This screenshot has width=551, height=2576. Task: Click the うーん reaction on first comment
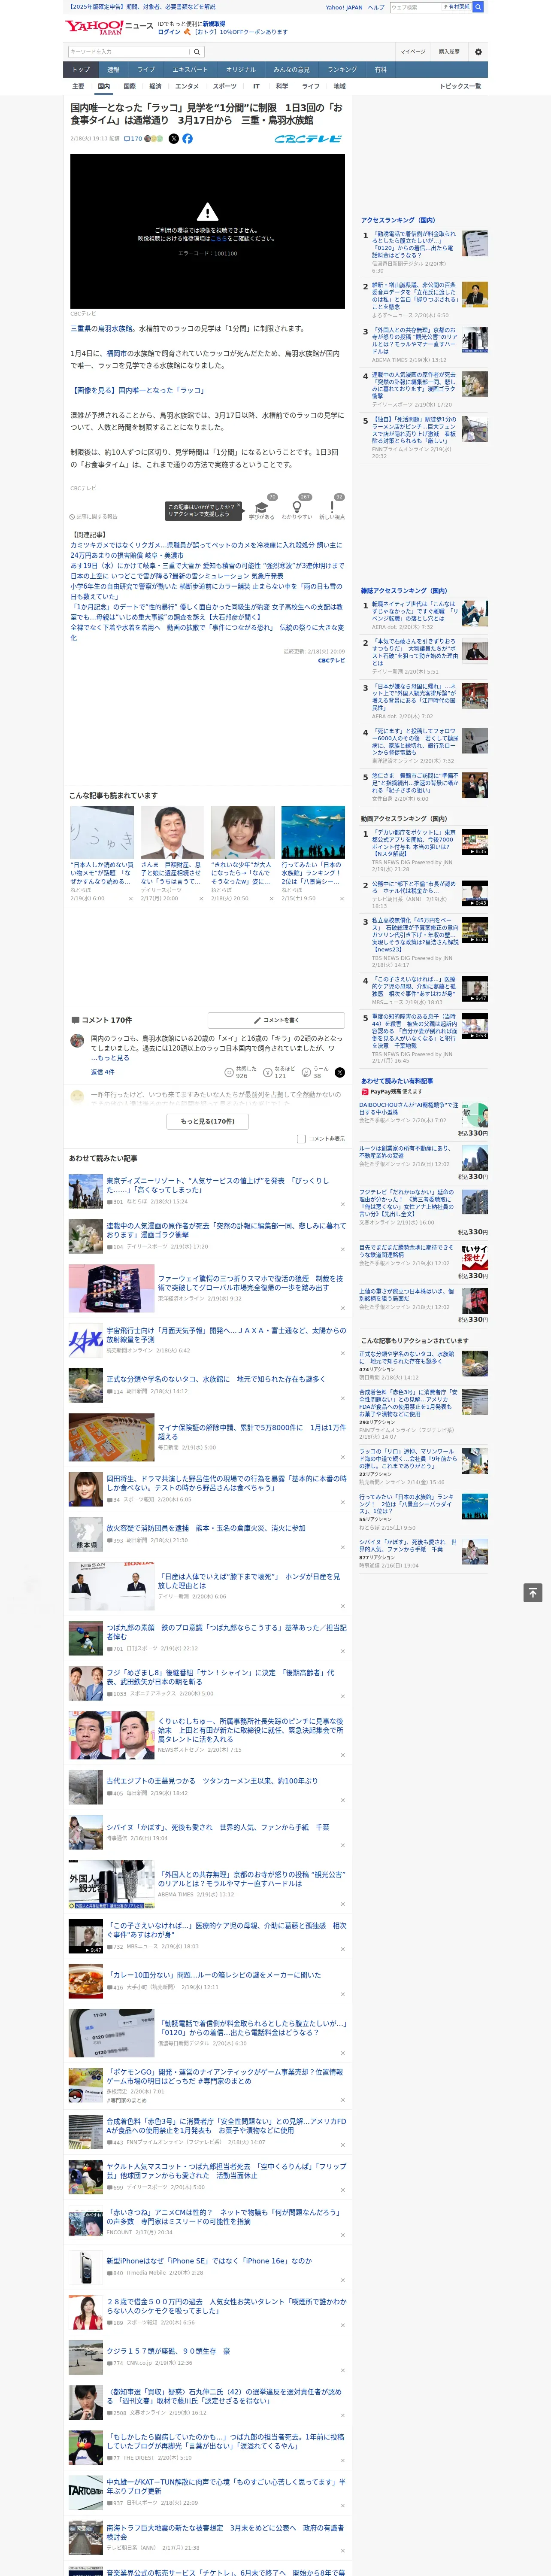[x=316, y=1072]
